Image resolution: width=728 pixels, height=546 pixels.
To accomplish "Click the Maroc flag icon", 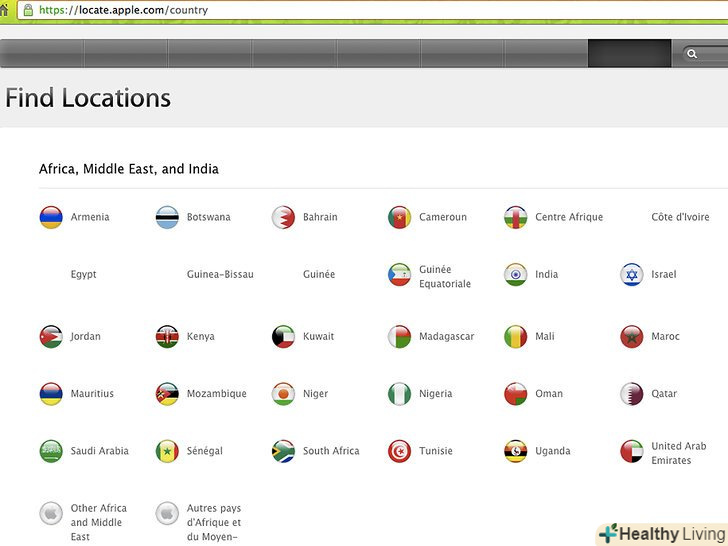I will point(631,337).
